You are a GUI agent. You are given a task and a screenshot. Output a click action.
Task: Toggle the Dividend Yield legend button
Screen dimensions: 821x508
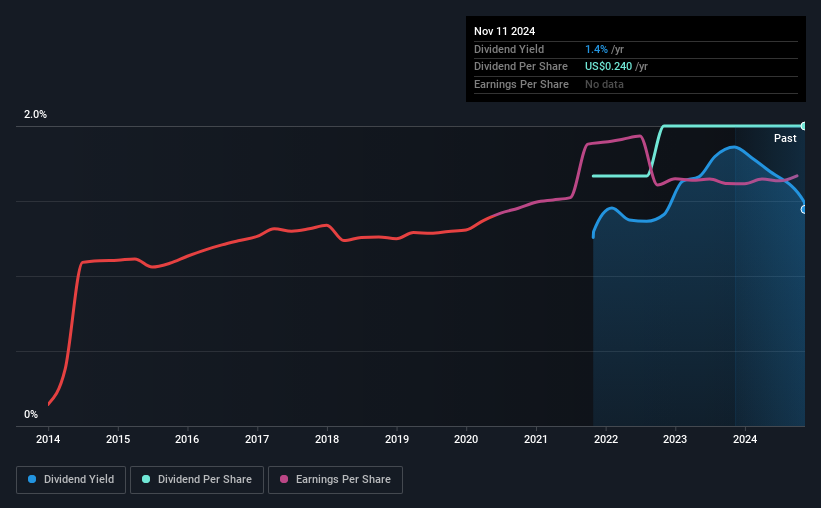71,480
